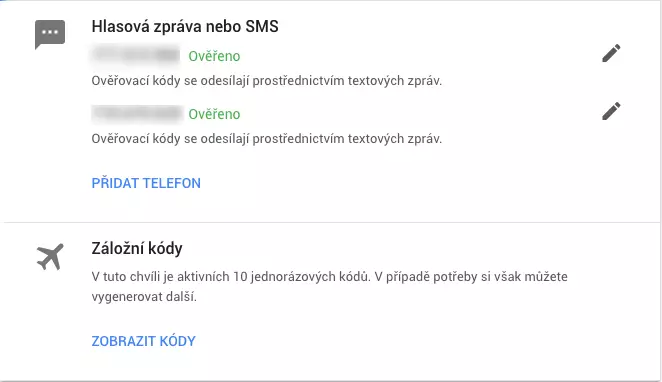Click the divider line between the sections
662x382 pixels.
(x=331, y=222)
